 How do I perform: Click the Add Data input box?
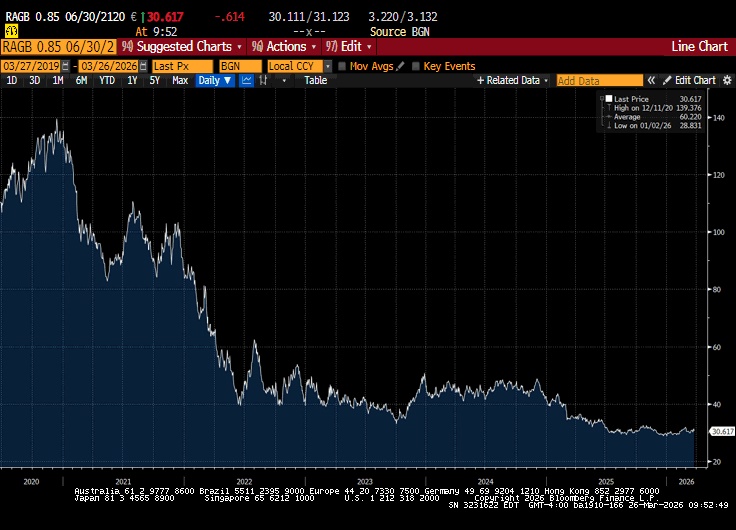point(599,80)
